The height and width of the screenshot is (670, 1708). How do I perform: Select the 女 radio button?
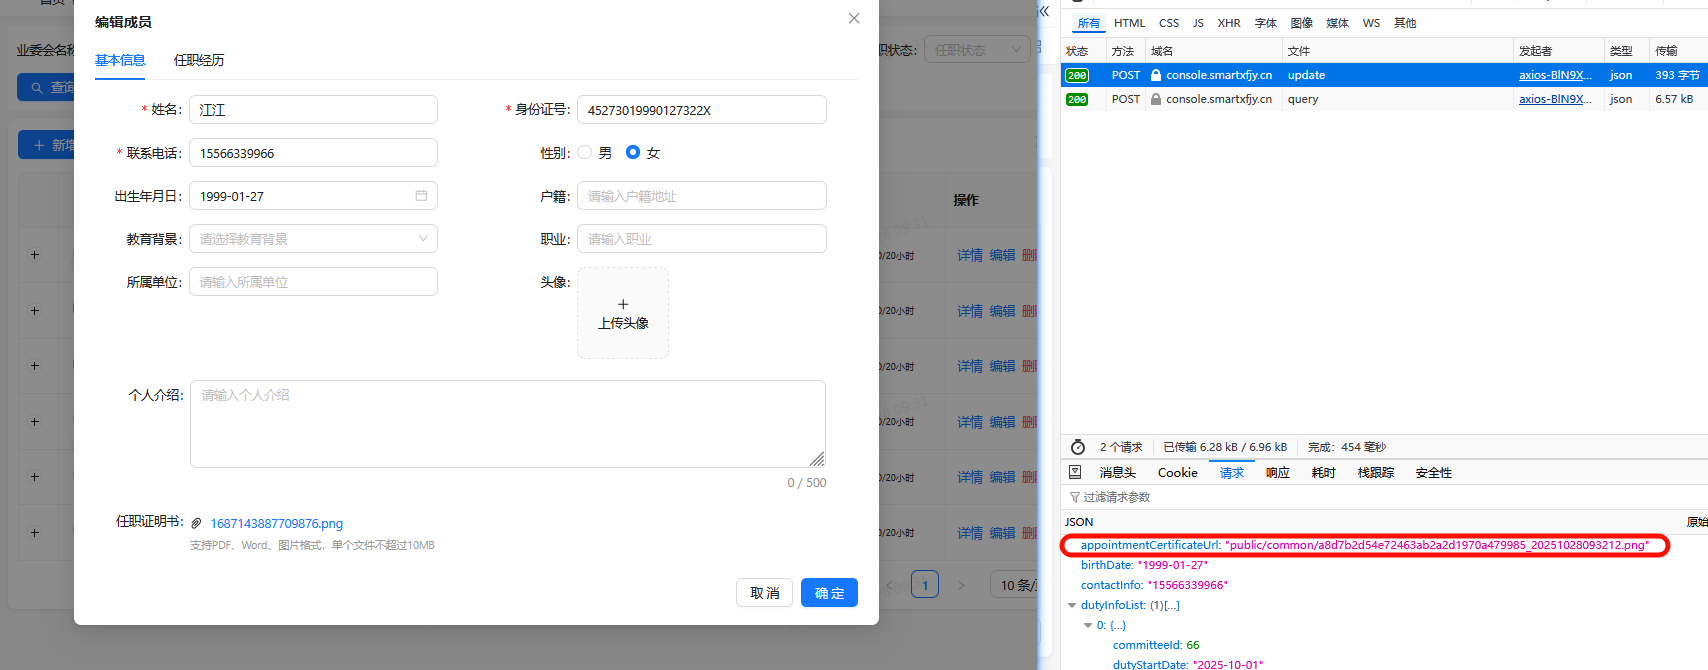click(633, 152)
